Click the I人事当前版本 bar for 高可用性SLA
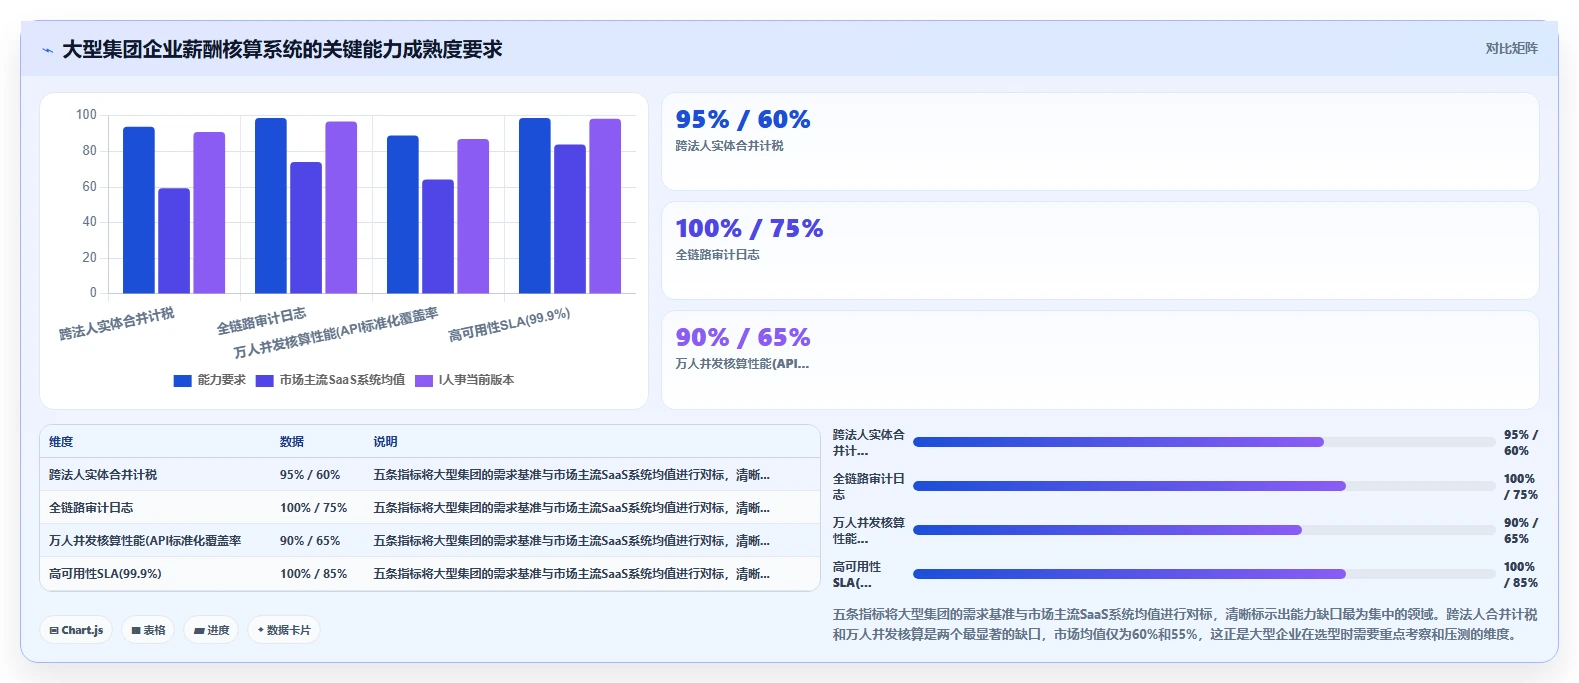This screenshot has width=1579, height=683. 605,206
